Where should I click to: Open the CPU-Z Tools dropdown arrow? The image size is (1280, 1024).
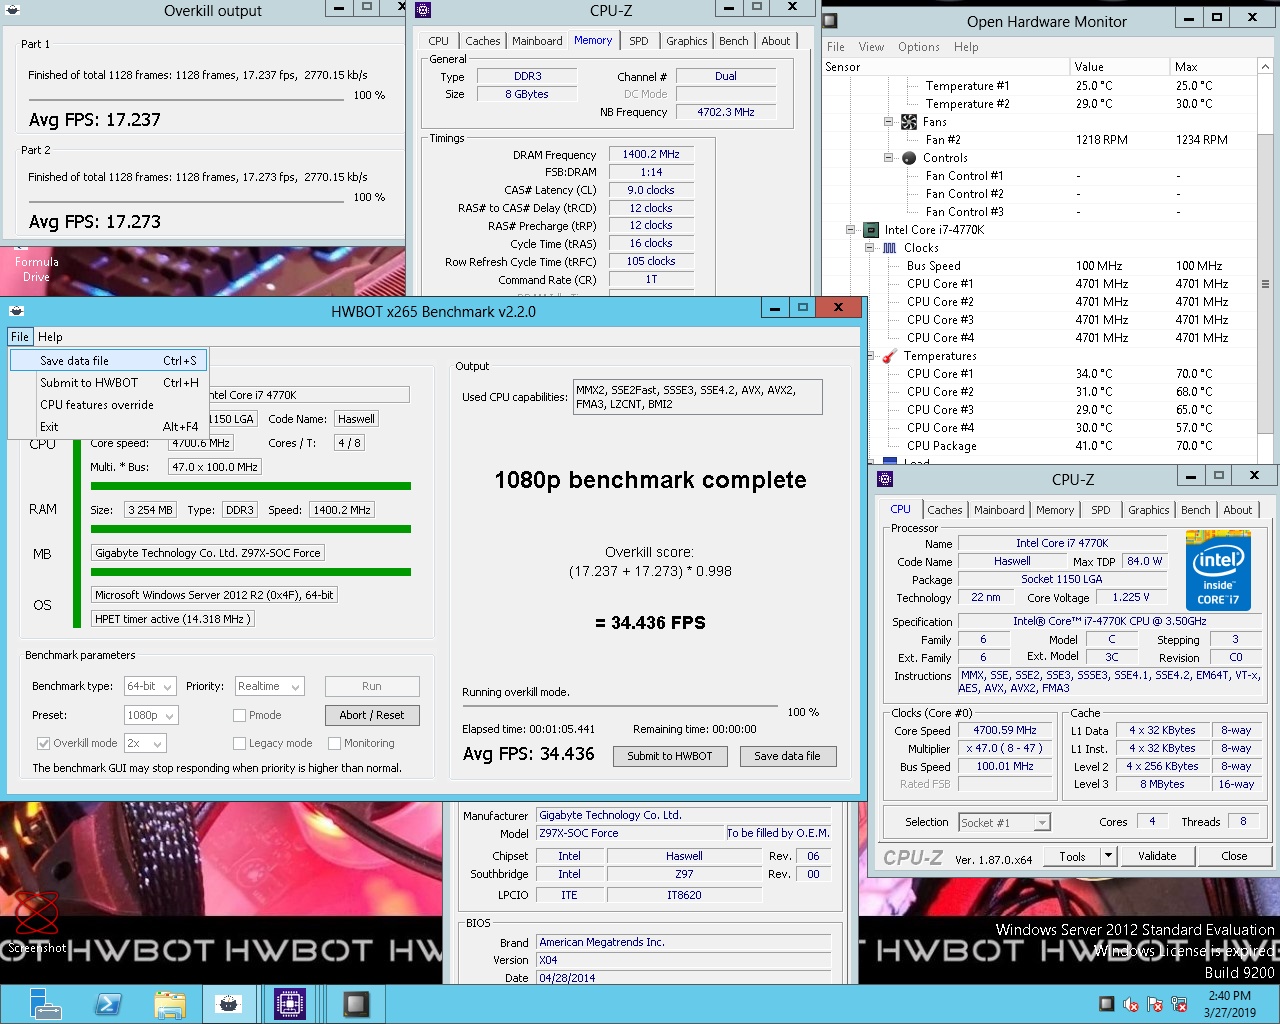(1108, 856)
